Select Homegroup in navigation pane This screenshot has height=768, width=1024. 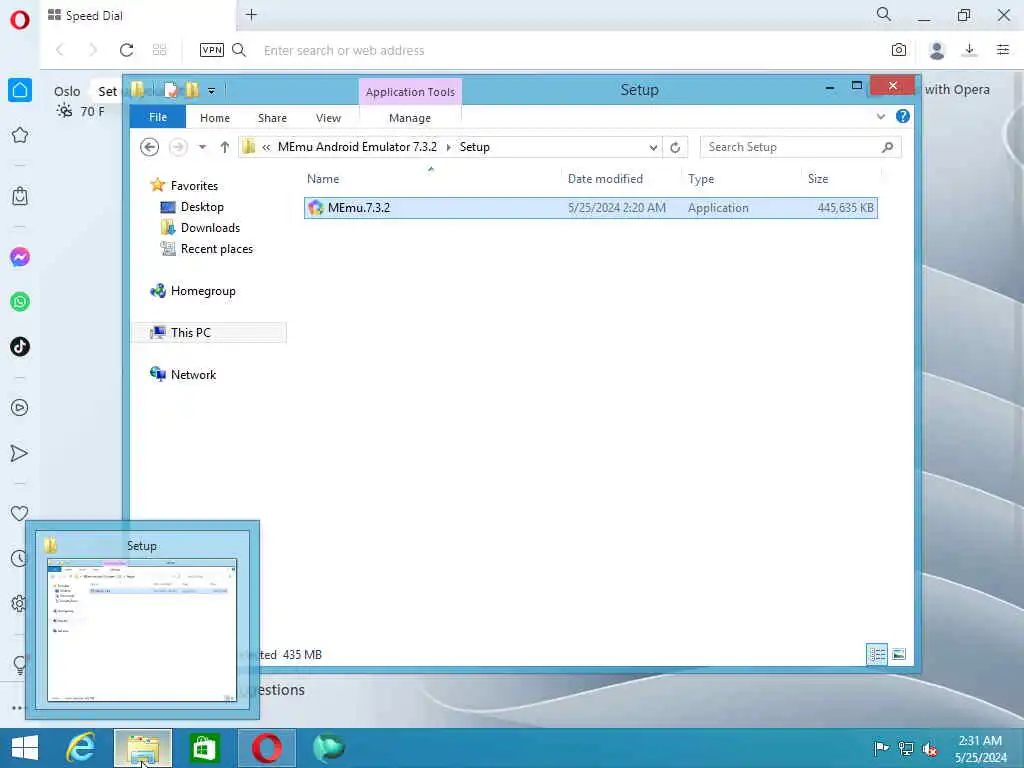202,291
